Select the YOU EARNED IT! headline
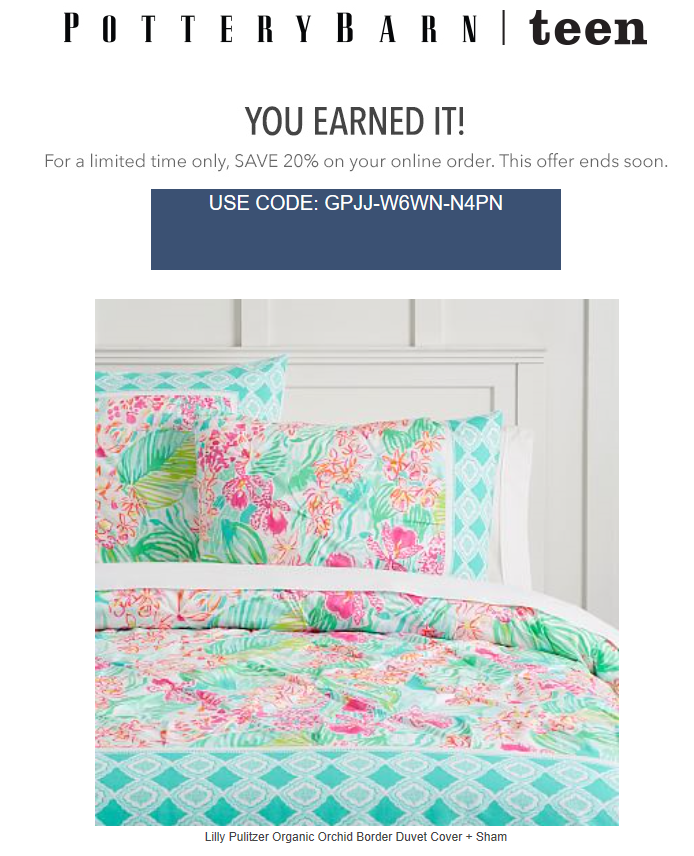694x856 pixels. click(x=355, y=121)
